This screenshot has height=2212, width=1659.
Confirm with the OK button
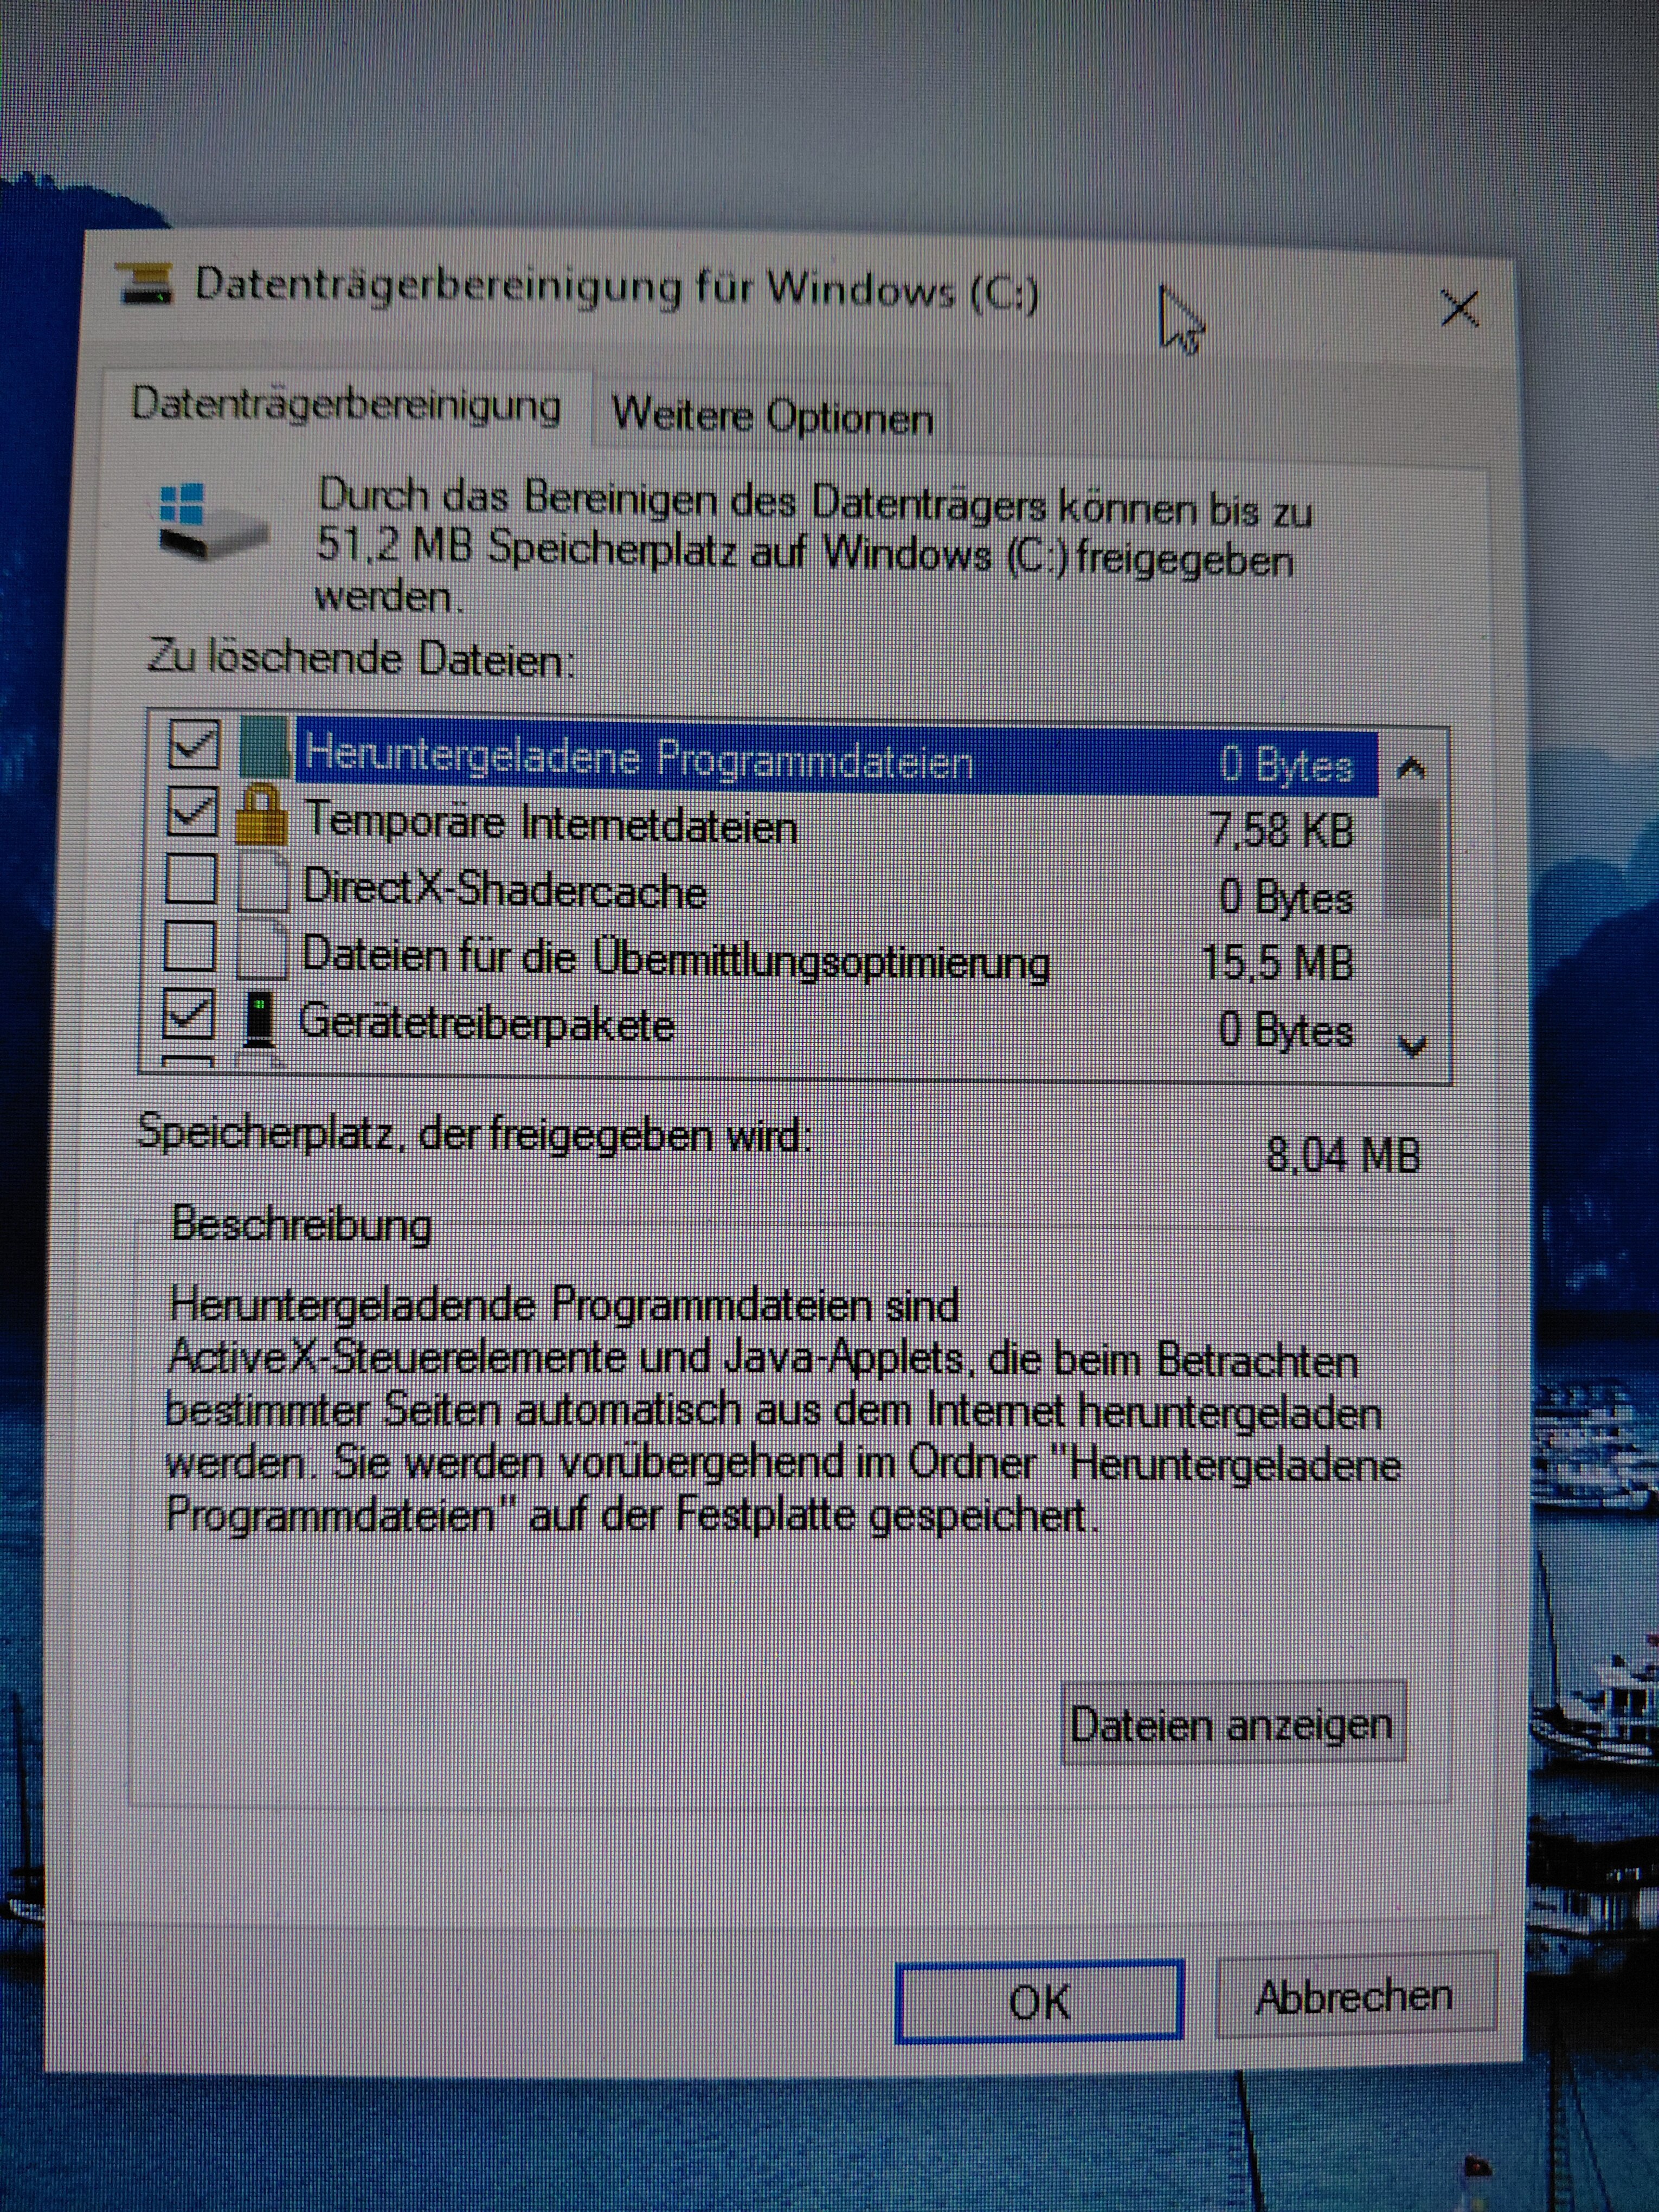[x=1039, y=2002]
